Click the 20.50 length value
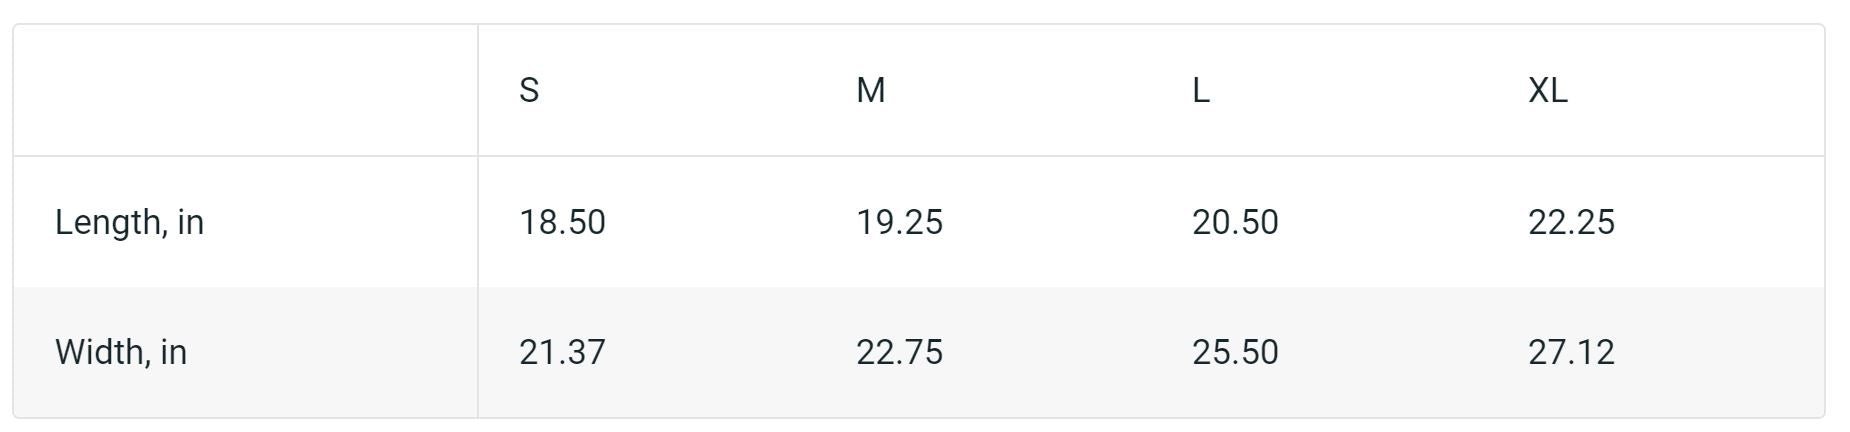1850x432 pixels. pyautogui.click(x=1235, y=222)
